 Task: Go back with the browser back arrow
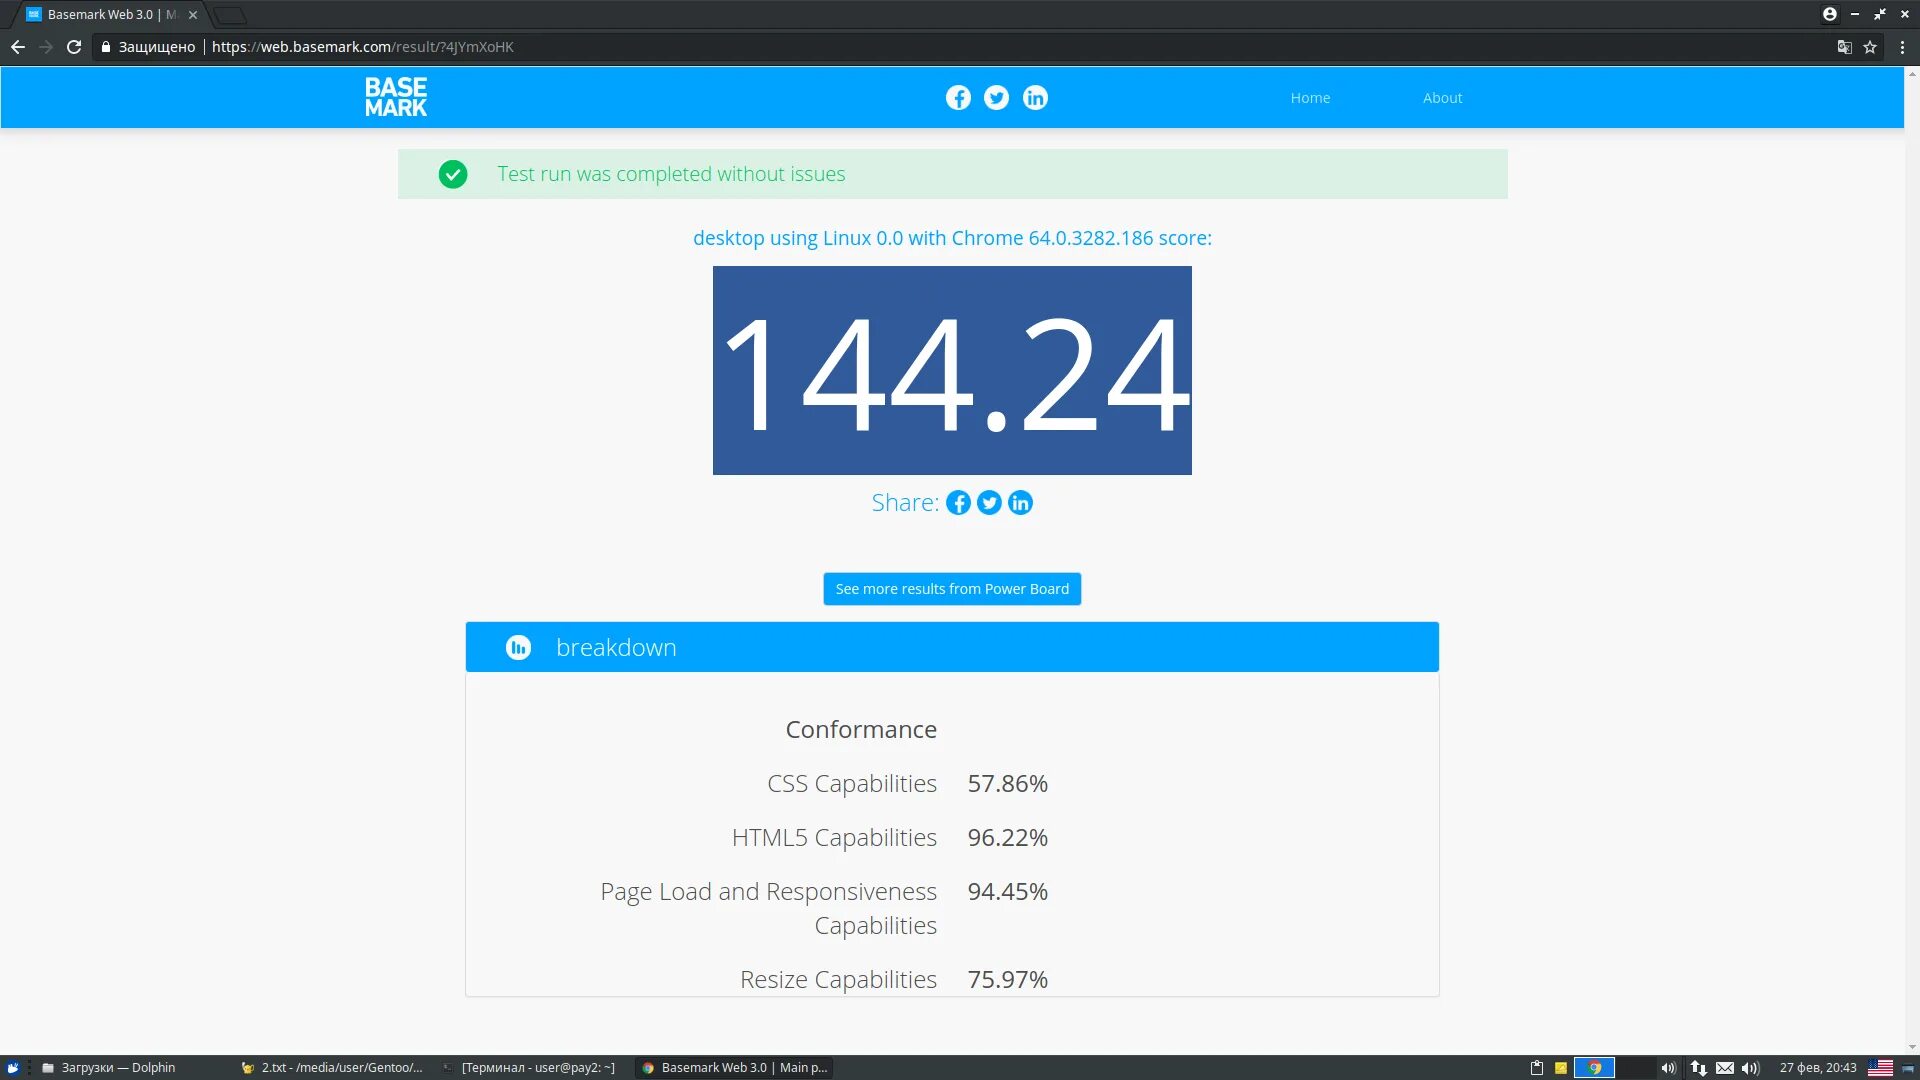18,47
